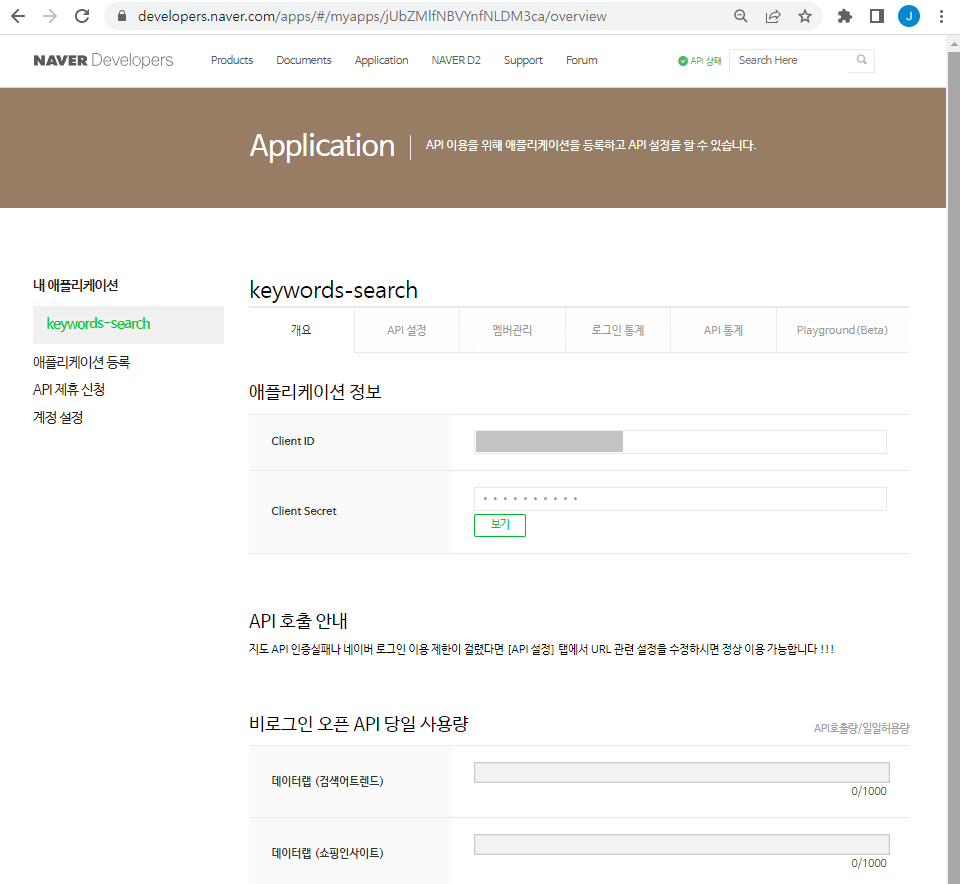
Task: Open the browser extensions puzzle icon
Action: tap(845, 16)
